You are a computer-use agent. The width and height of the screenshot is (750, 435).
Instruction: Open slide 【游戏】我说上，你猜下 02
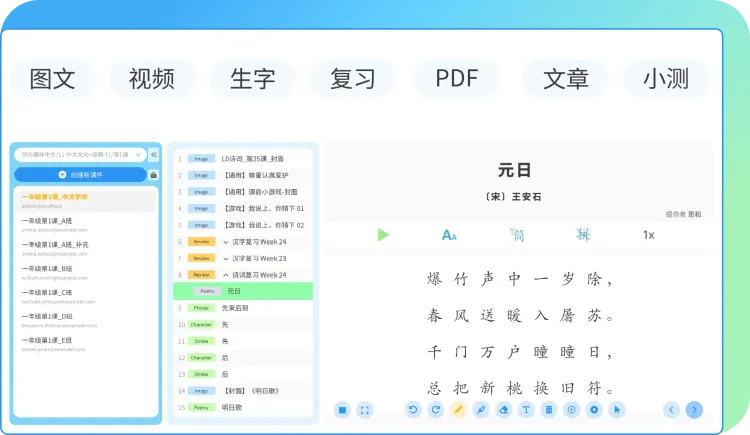tap(243, 225)
